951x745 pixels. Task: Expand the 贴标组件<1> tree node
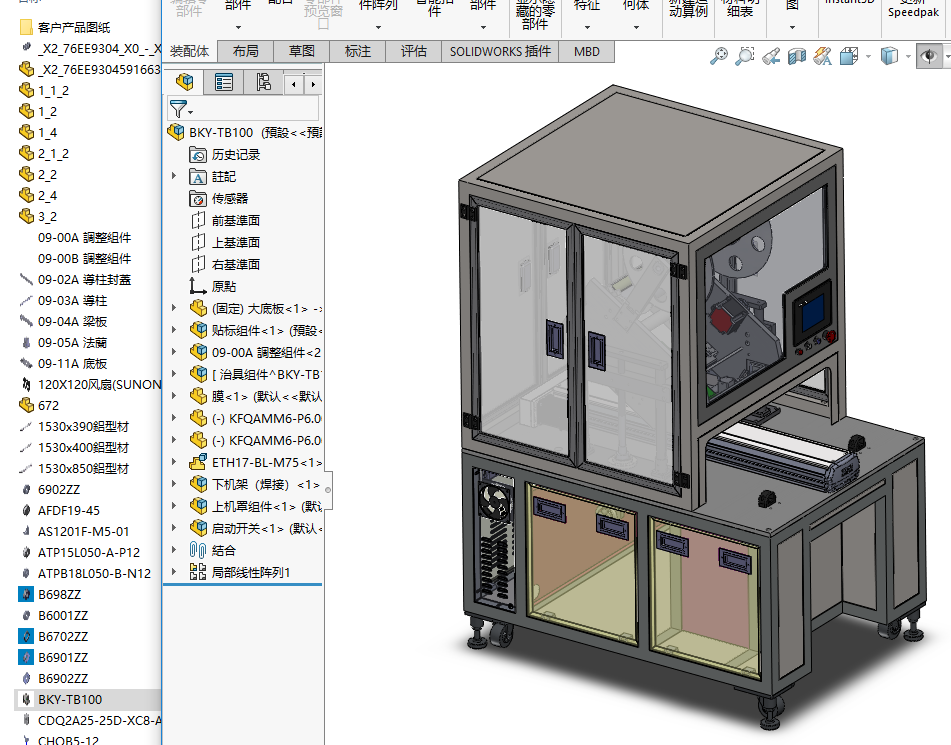click(x=174, y=330)
